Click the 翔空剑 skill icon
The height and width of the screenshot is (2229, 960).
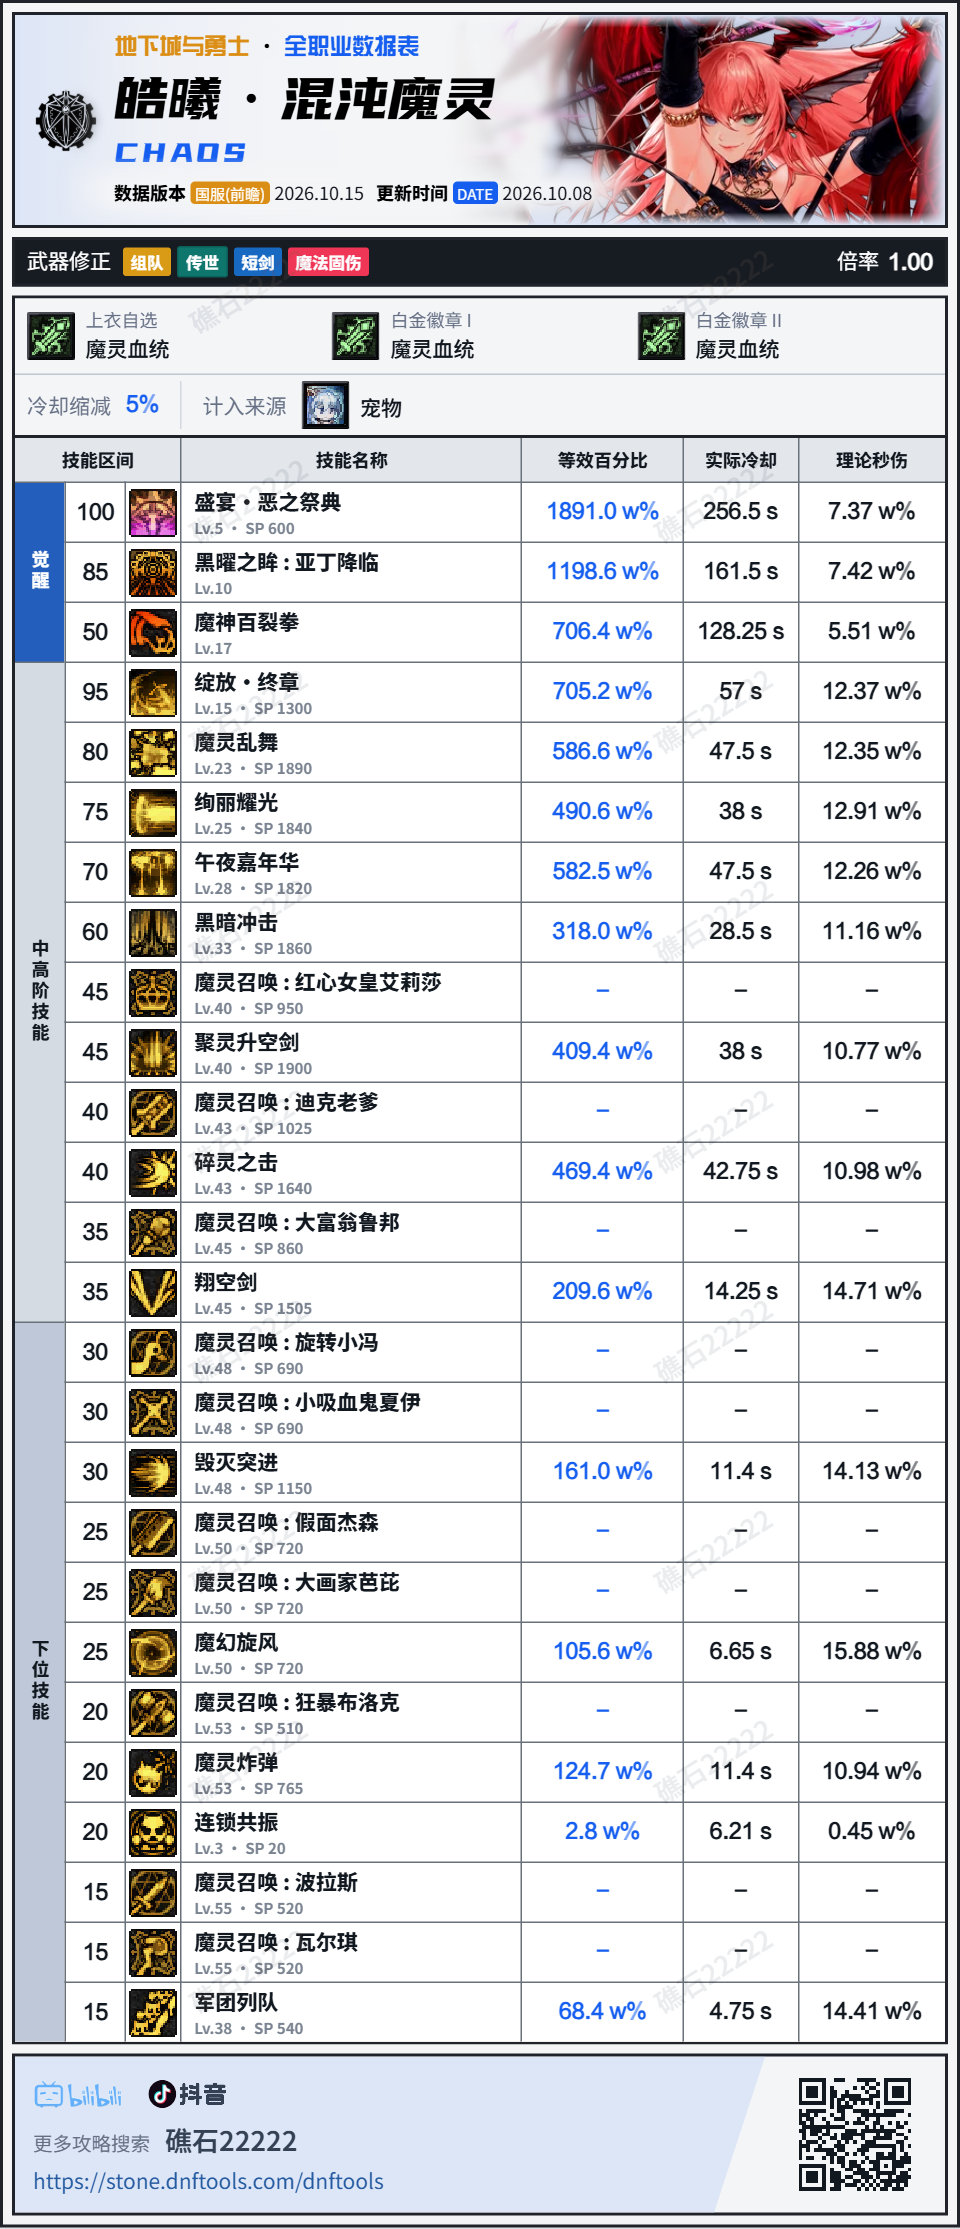tap(153, 1292)
